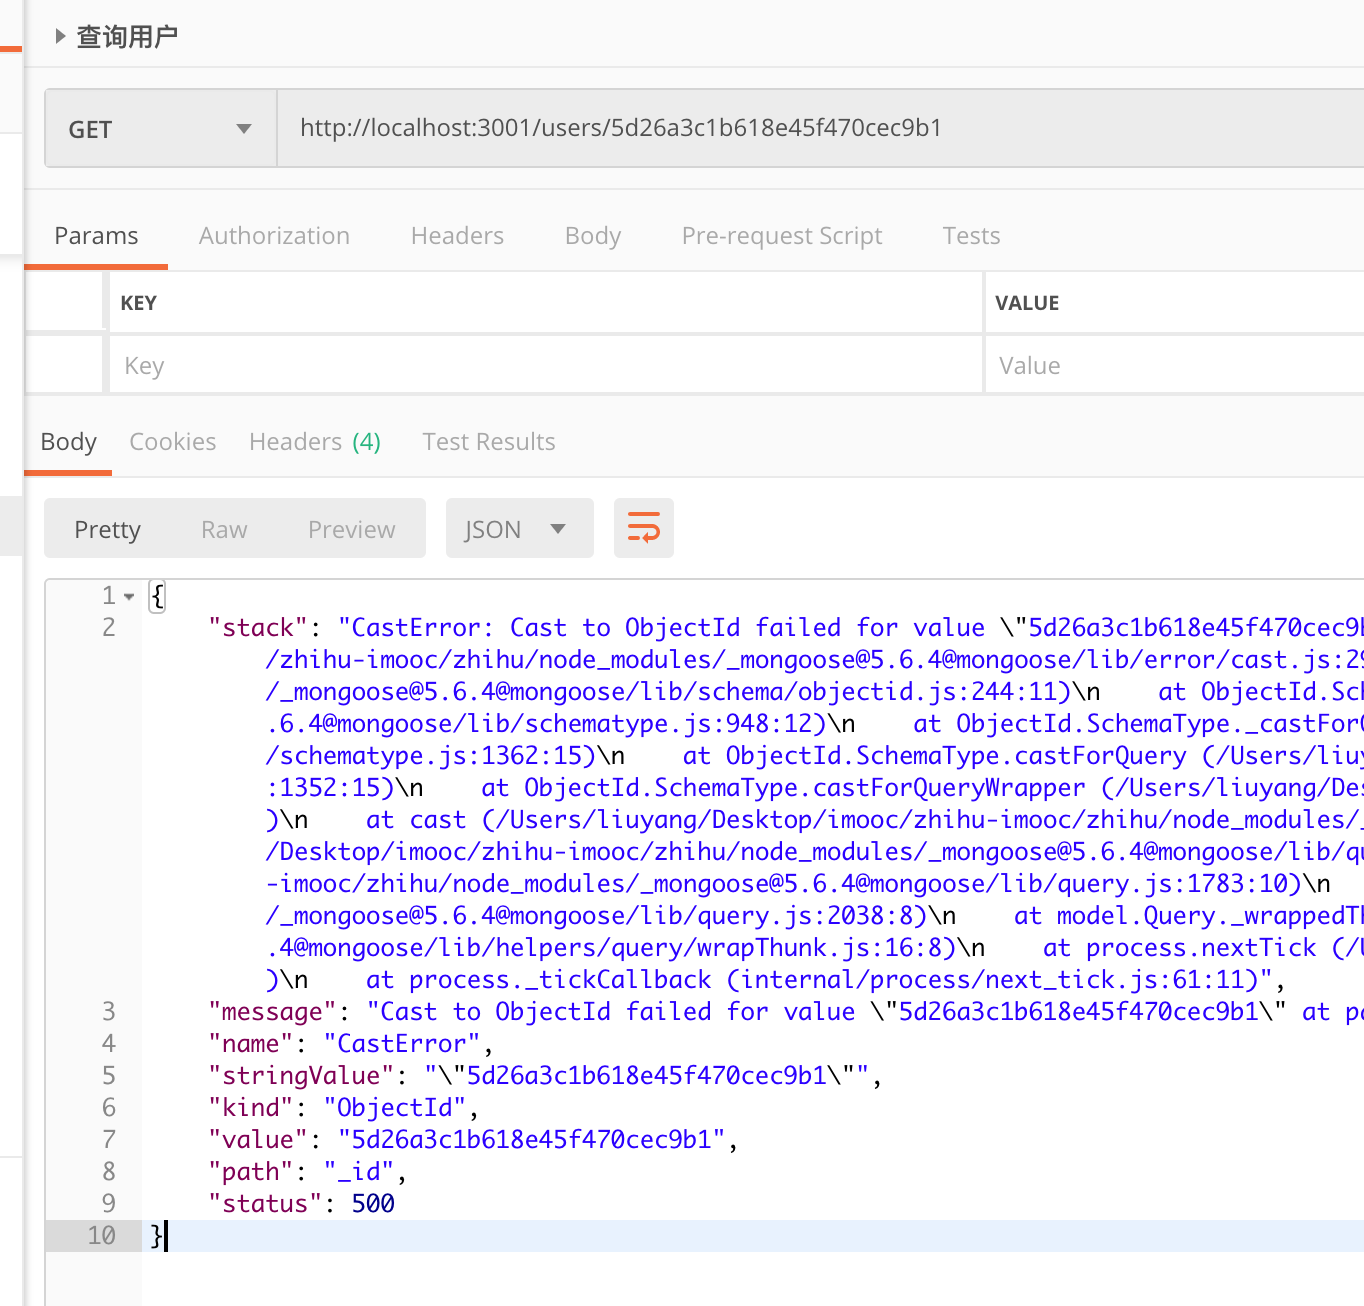Click the KEY column header

[139, 303]
